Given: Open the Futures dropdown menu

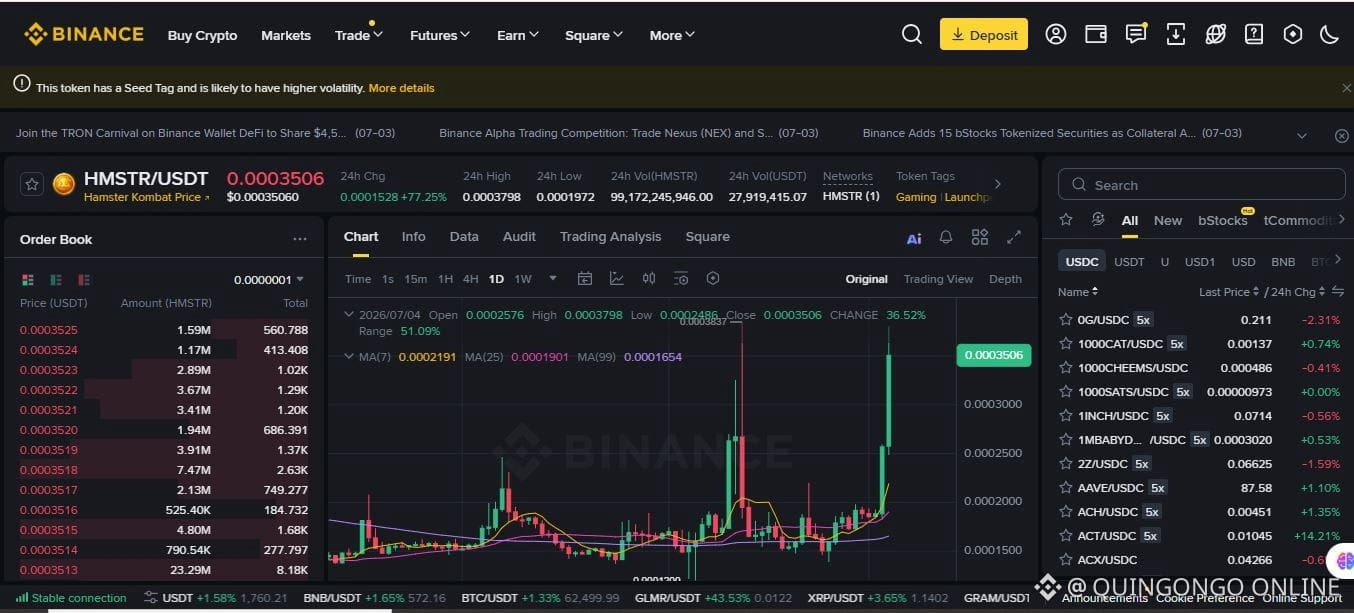Looking at the screenshot, I should (x=440, y=35).
